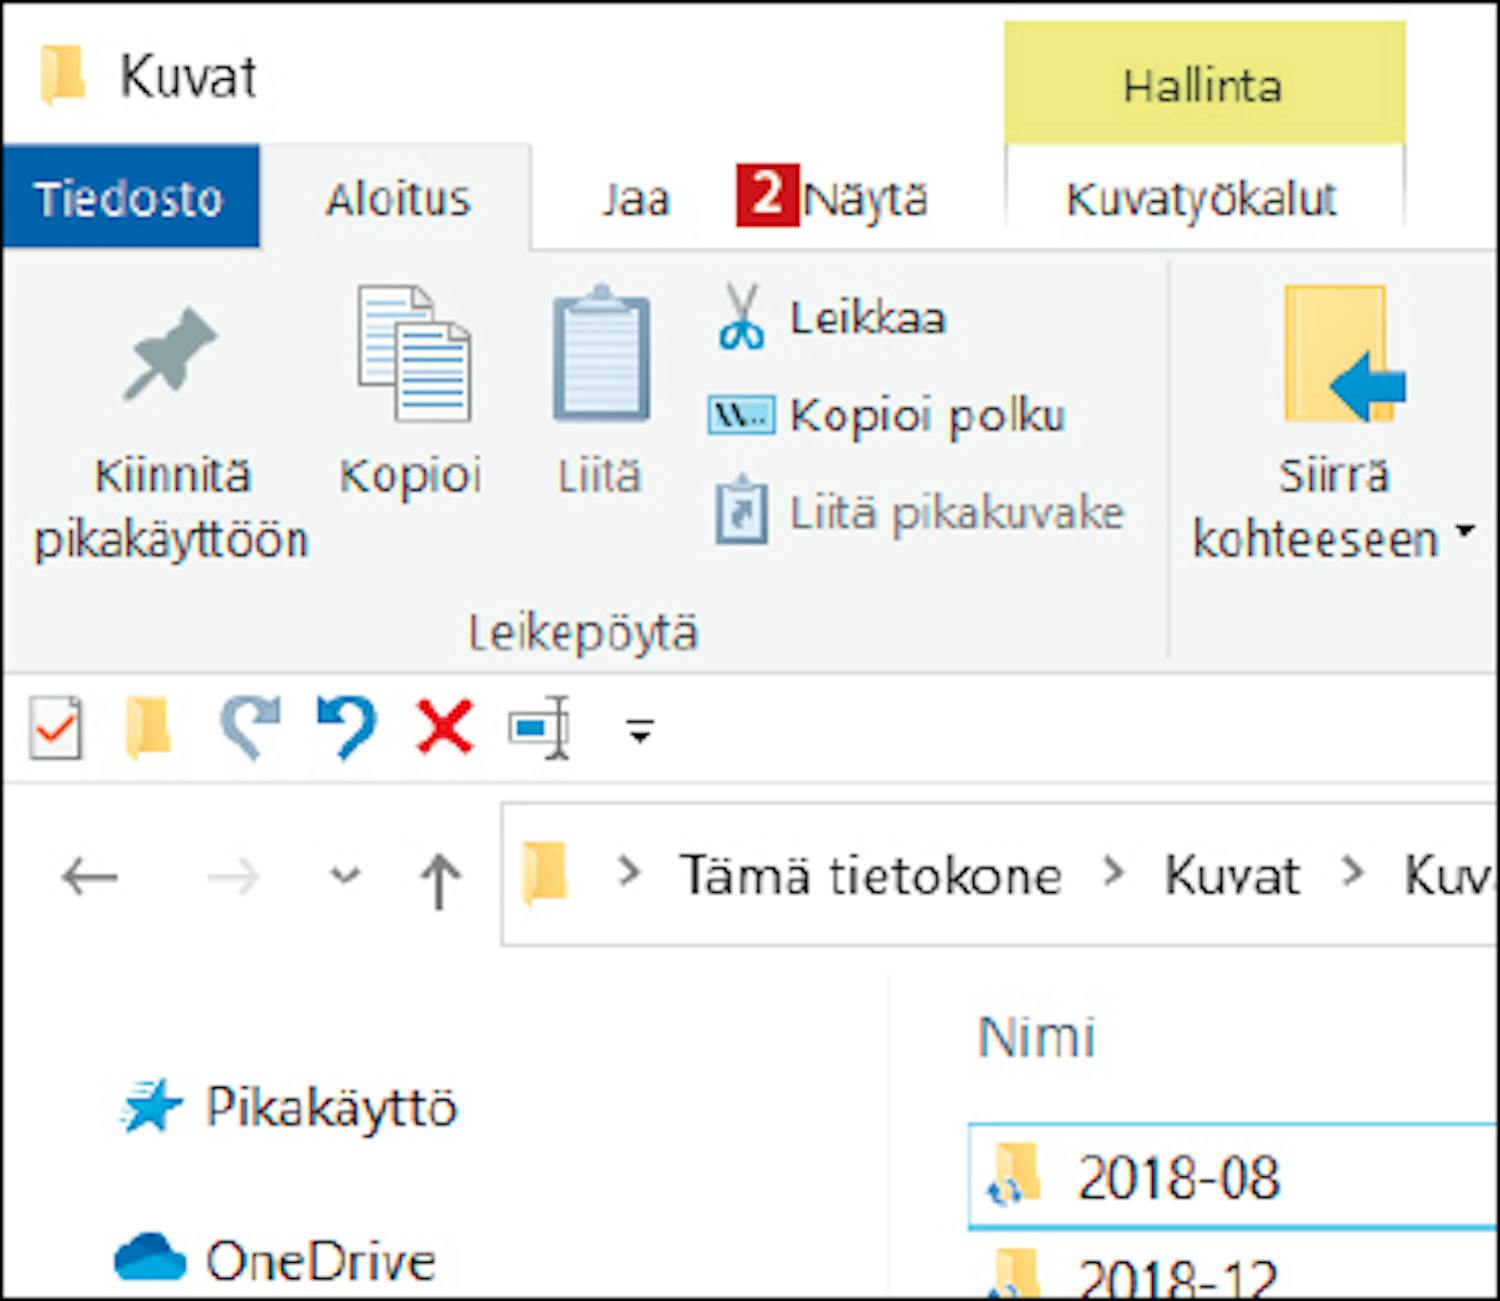Expand Customize Quick Access Toolbar arrow

(x=640, y=731)
